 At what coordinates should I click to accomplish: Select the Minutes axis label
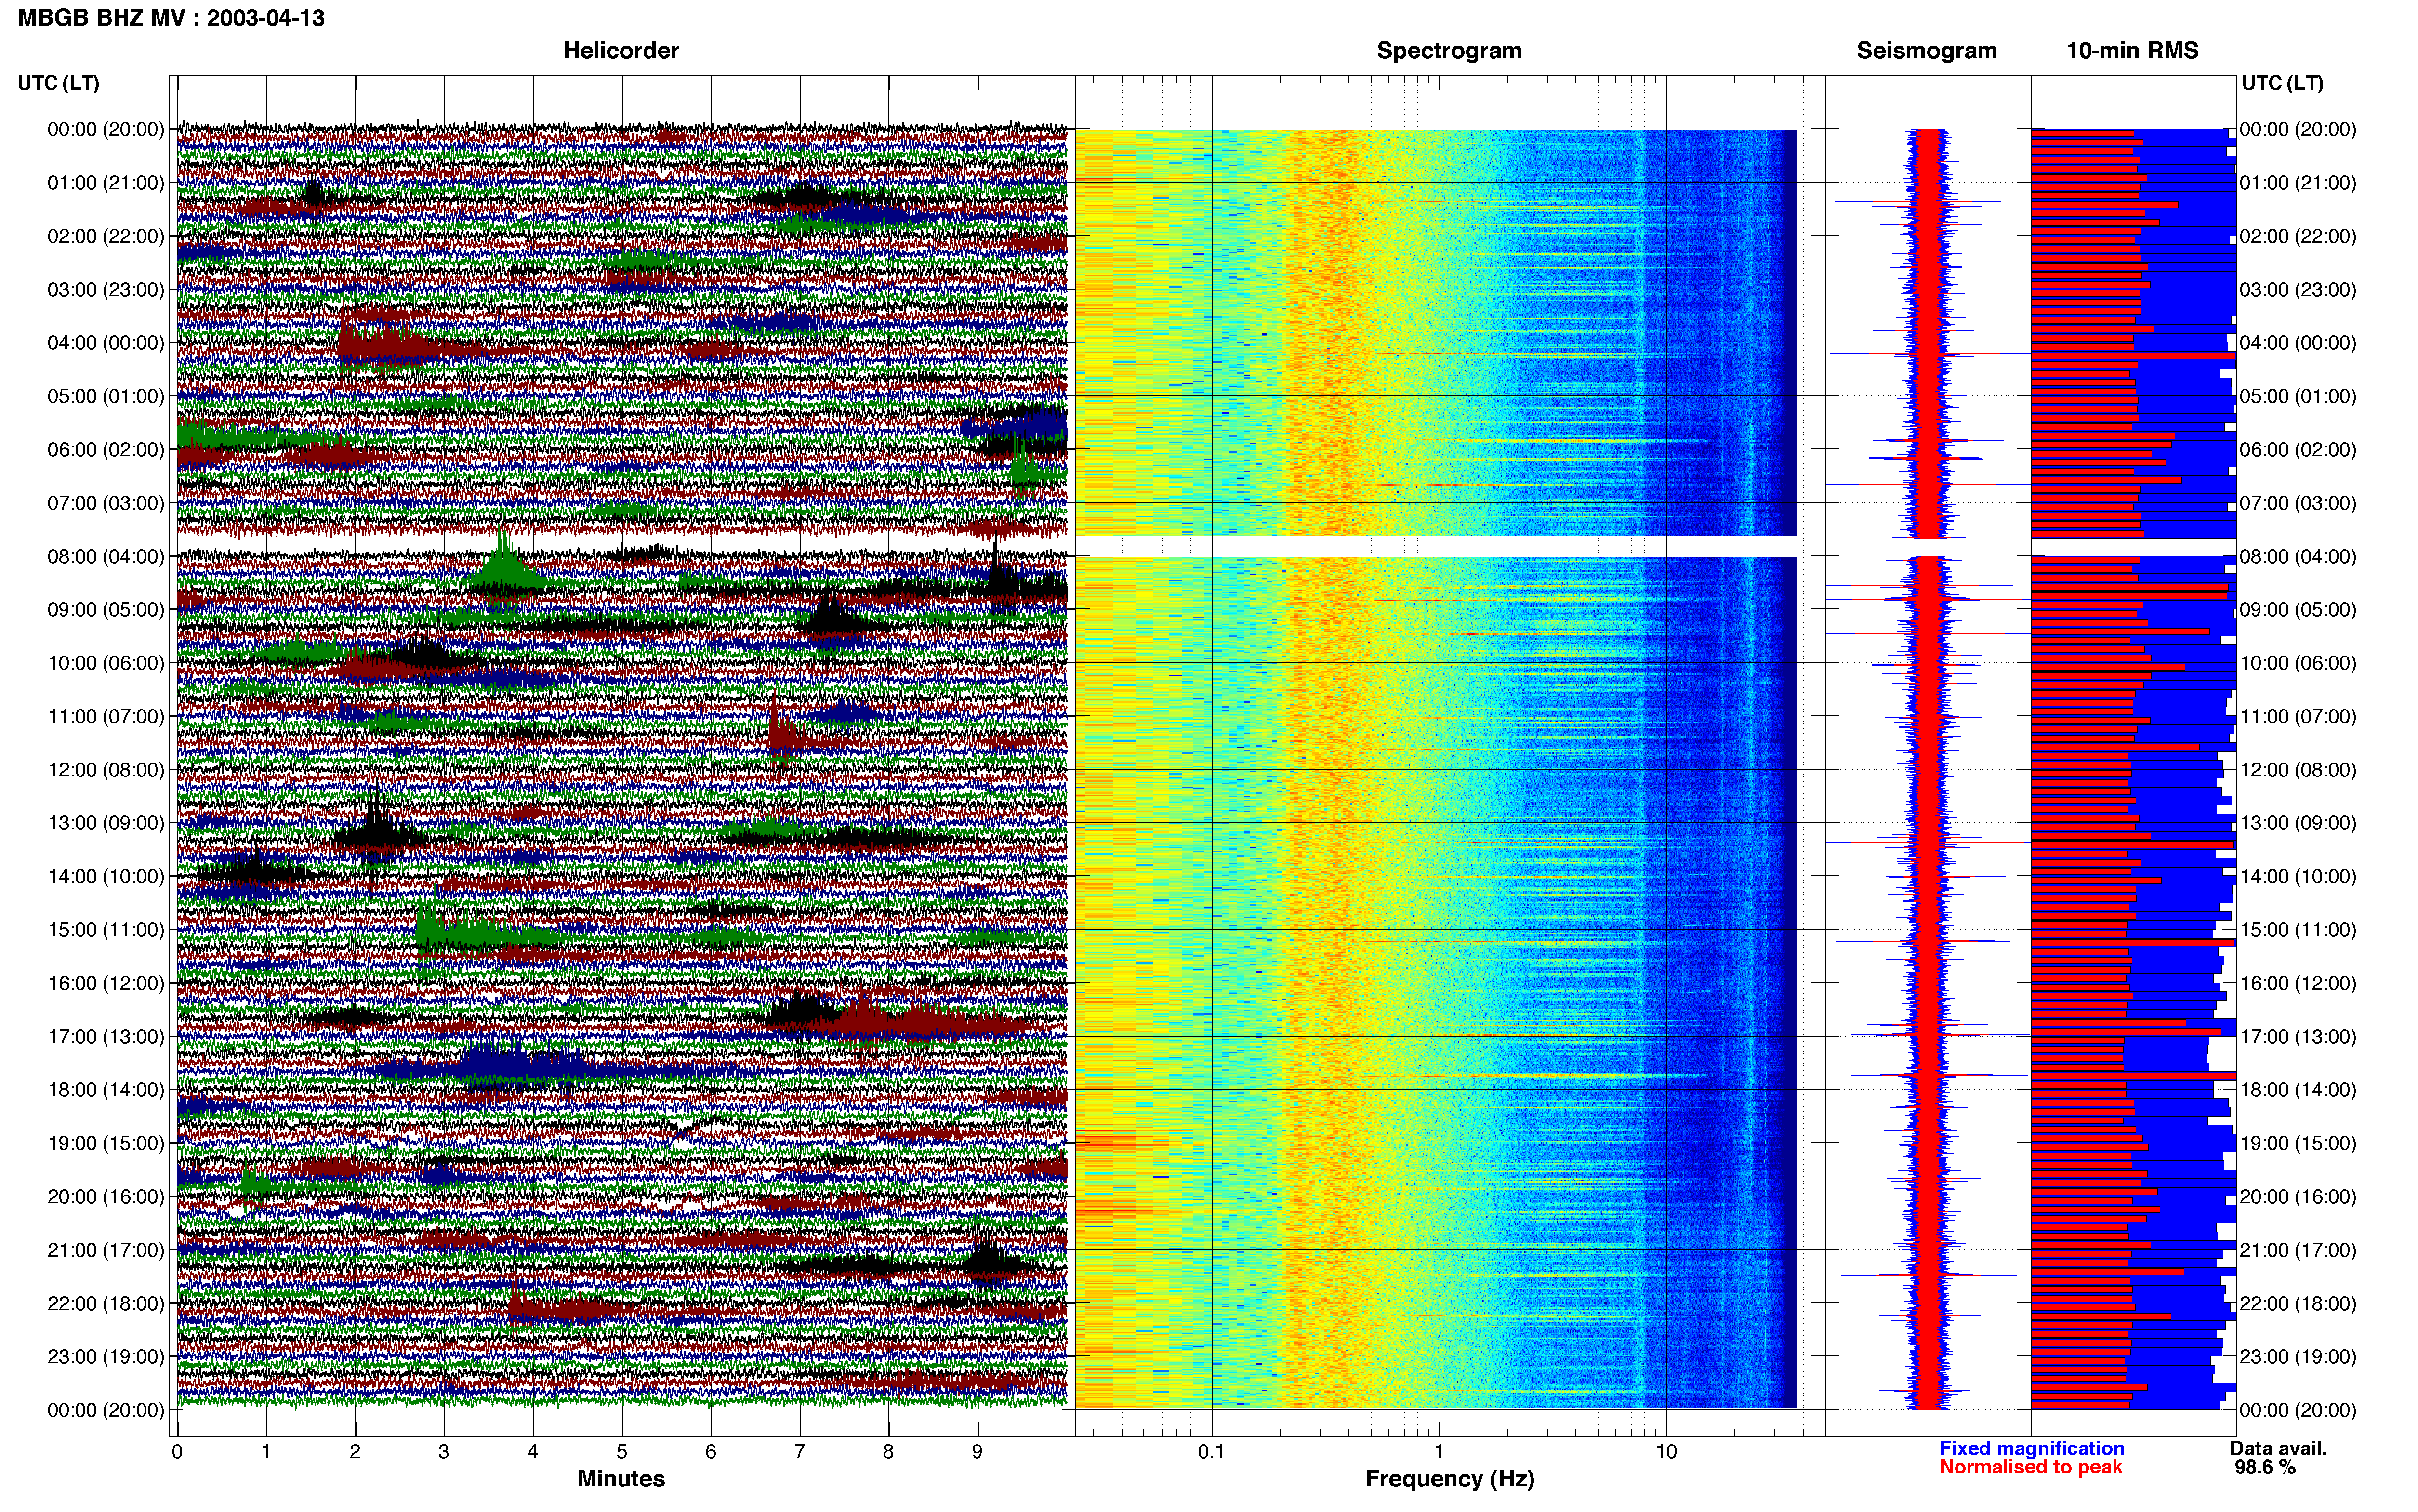click(x=621, y=1479)
